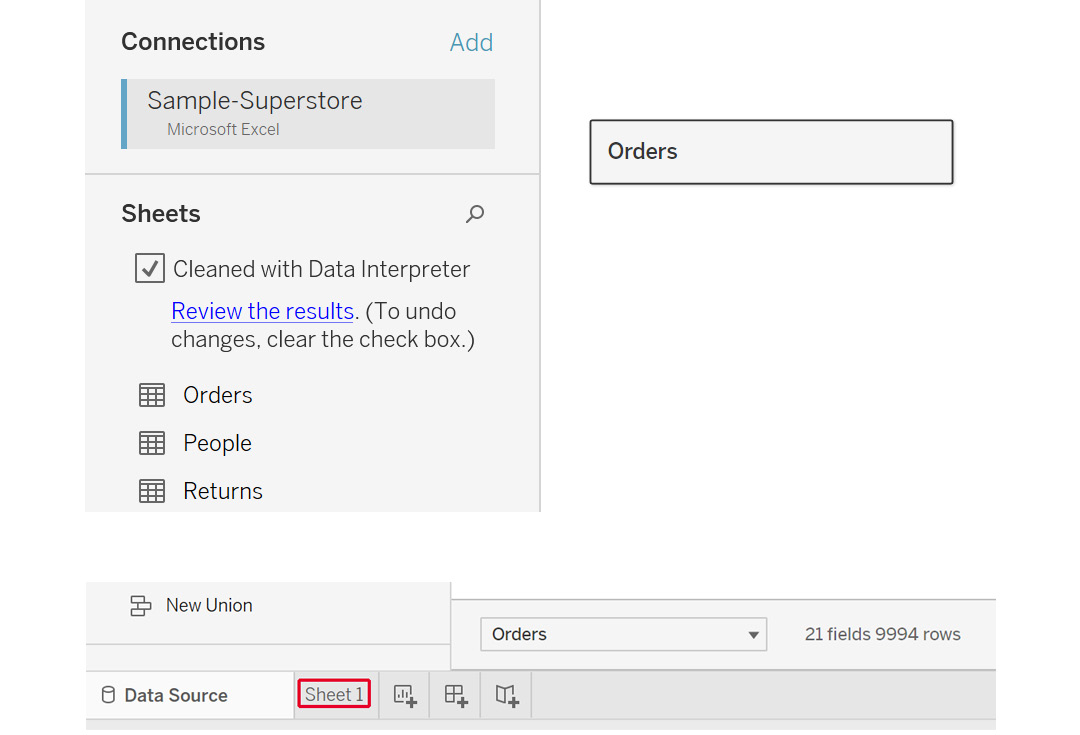Click the 21 fields 9994 rows text
This screenshot has height=735, width=1080.
(882, 634)
